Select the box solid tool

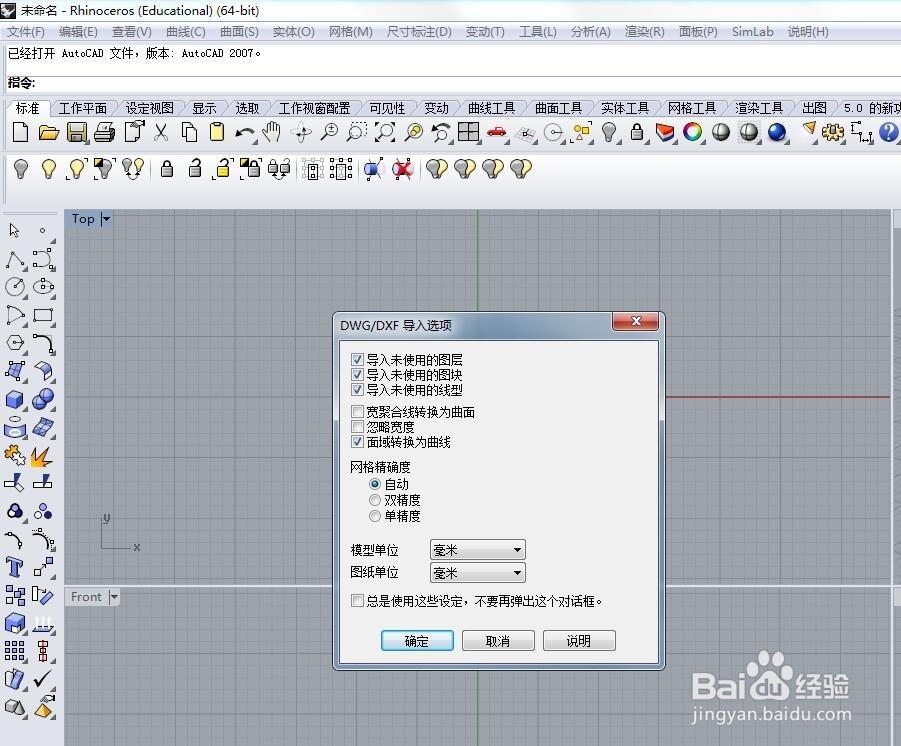click(13, 398)
